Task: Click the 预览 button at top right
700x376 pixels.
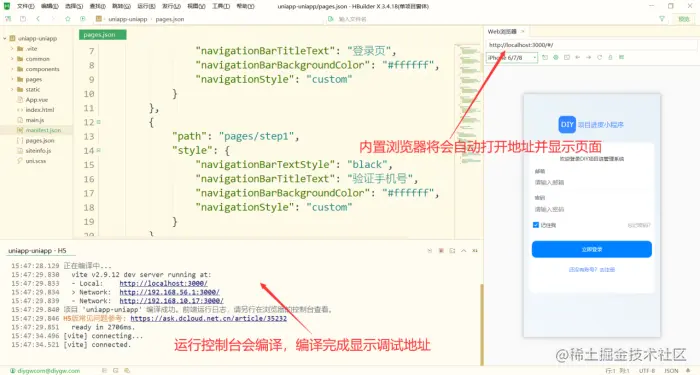Action: click(683, 19)
